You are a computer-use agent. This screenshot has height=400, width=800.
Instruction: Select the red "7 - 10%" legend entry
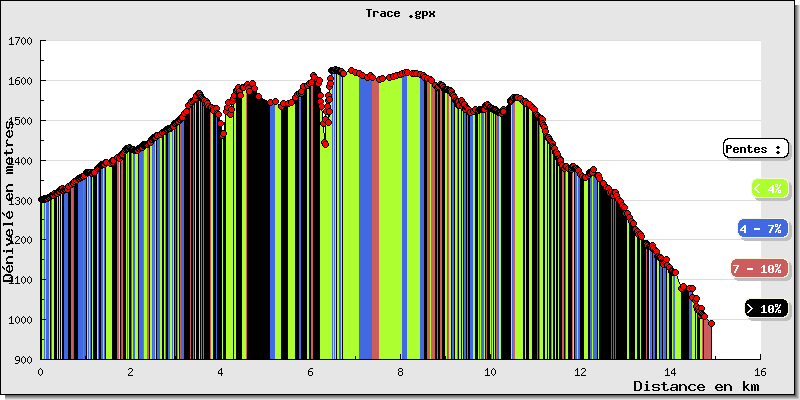click(x=759, y=269)
